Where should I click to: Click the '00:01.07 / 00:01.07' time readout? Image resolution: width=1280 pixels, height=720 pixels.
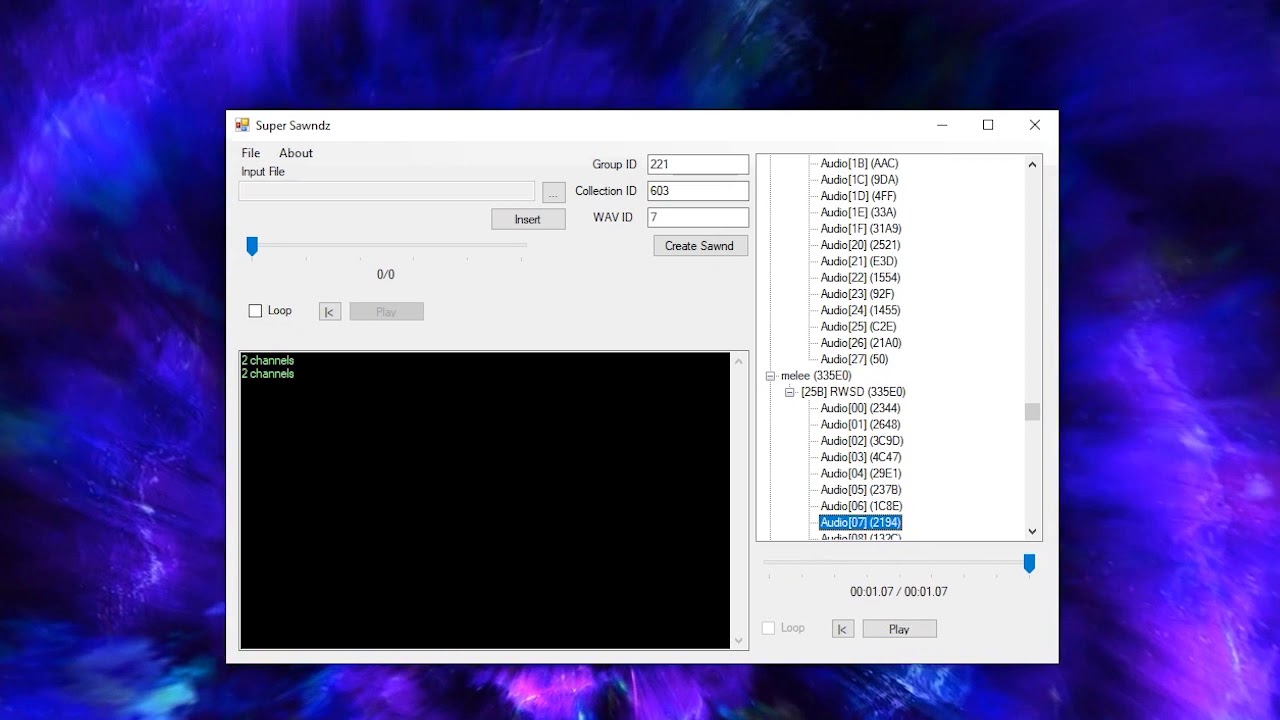[899, 592]
